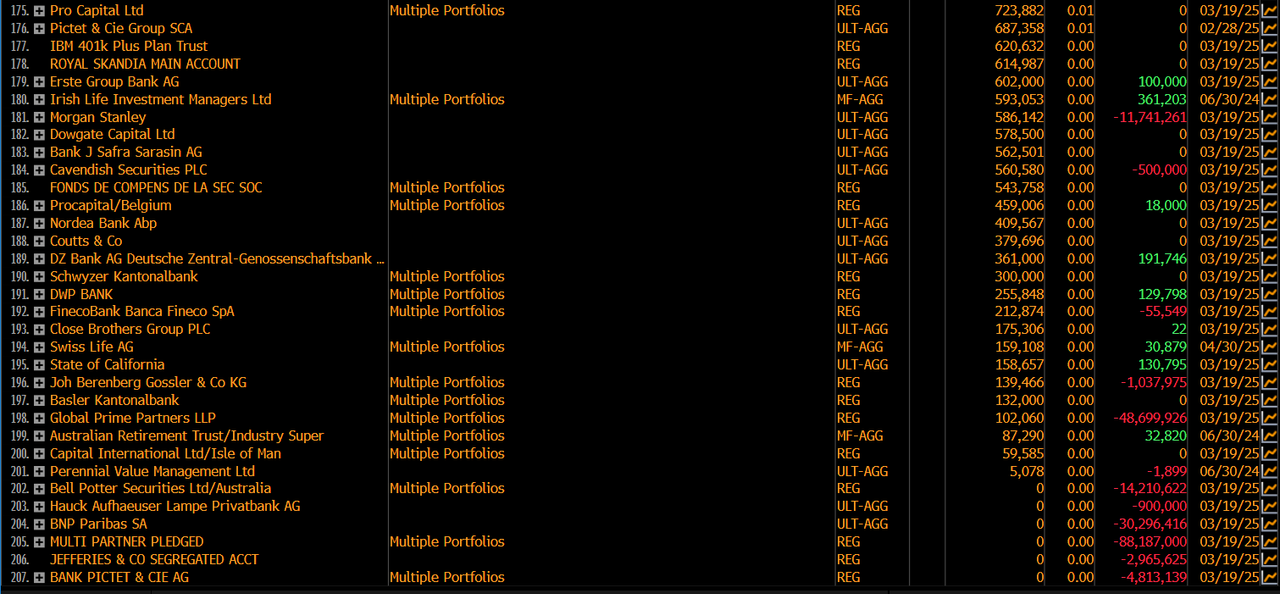Expand the DWP BANK row

click(39, 295)
